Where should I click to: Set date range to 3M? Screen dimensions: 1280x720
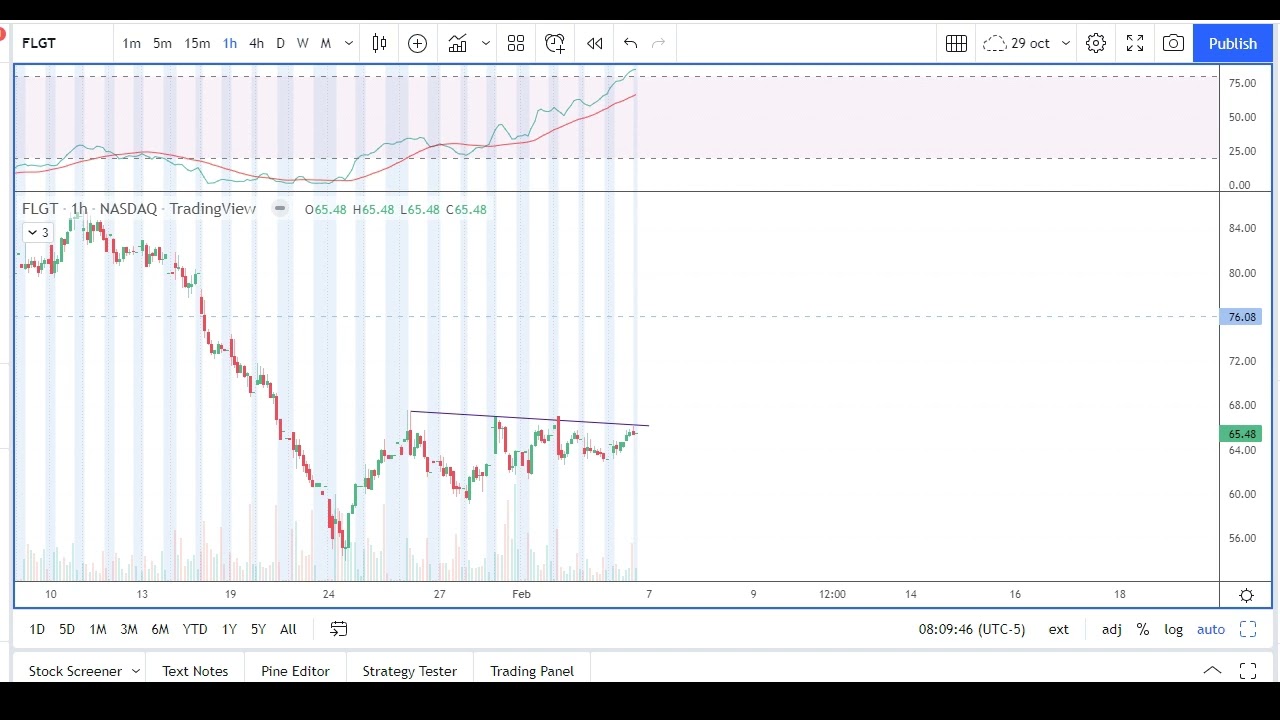[x=129, y=629]
